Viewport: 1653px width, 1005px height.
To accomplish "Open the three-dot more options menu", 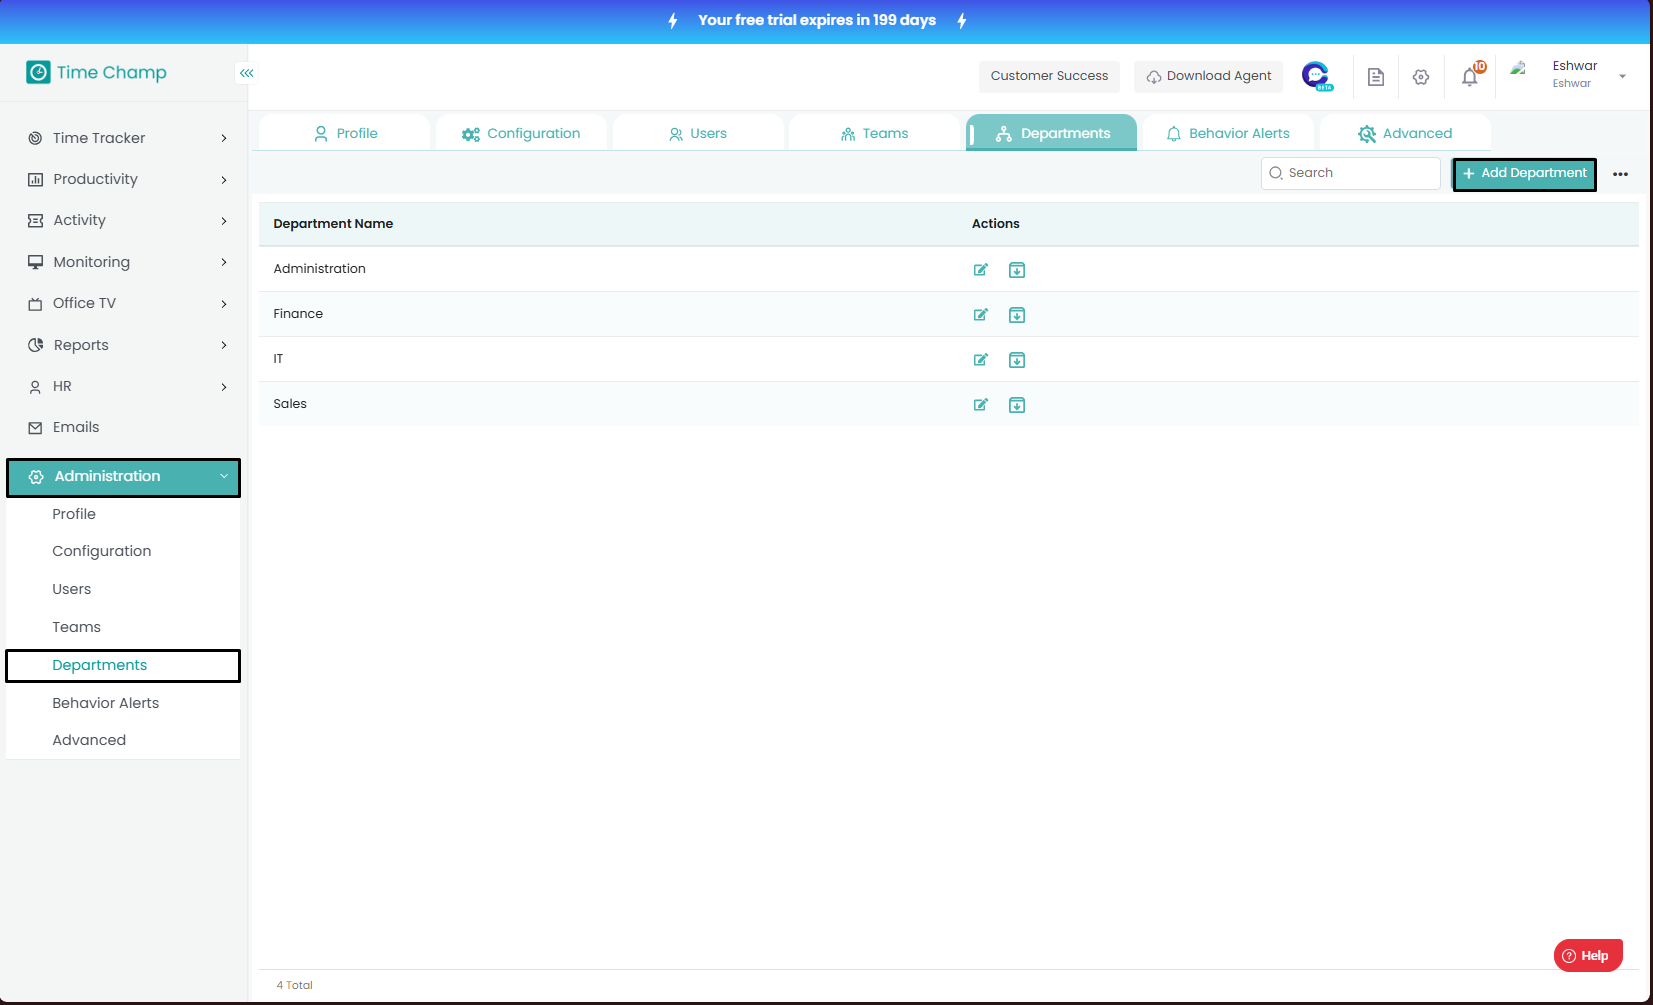I will click(1620, 174).
